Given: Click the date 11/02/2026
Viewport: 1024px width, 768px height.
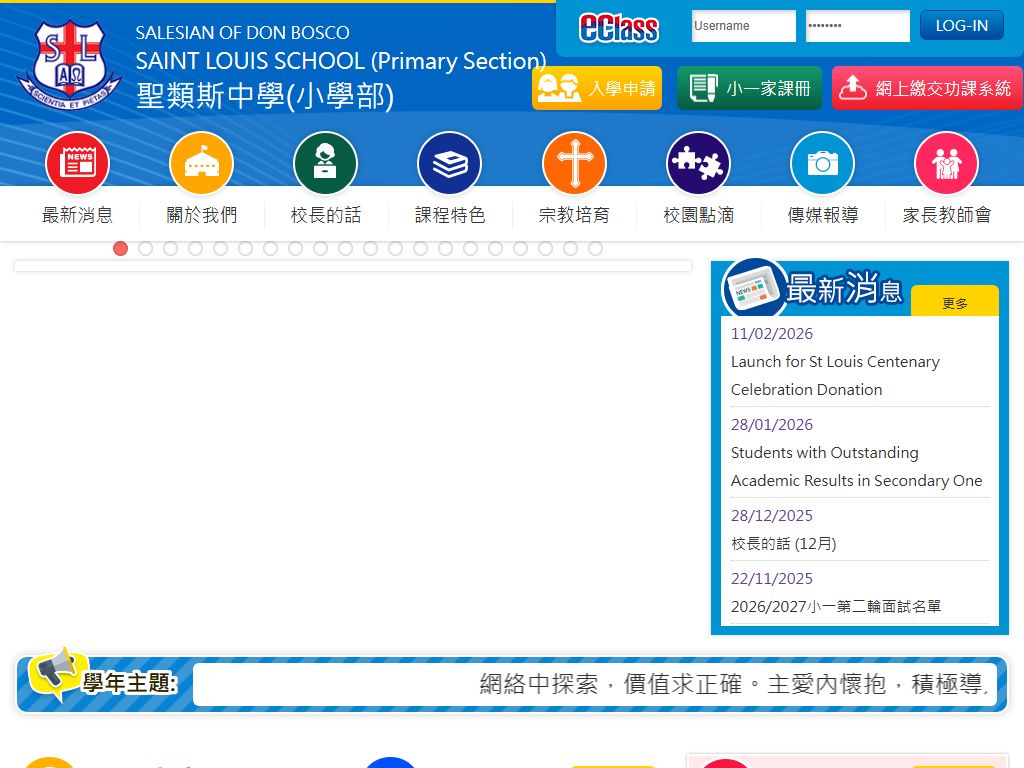Looking at the screenshot, I should (772, 334).
